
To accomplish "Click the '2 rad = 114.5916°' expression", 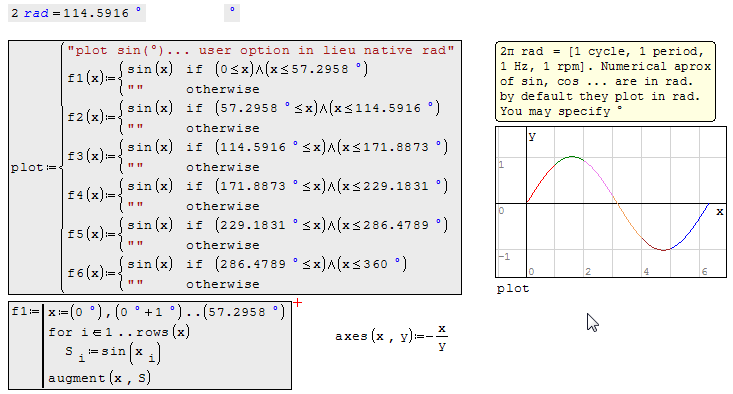I will [77, 13].
